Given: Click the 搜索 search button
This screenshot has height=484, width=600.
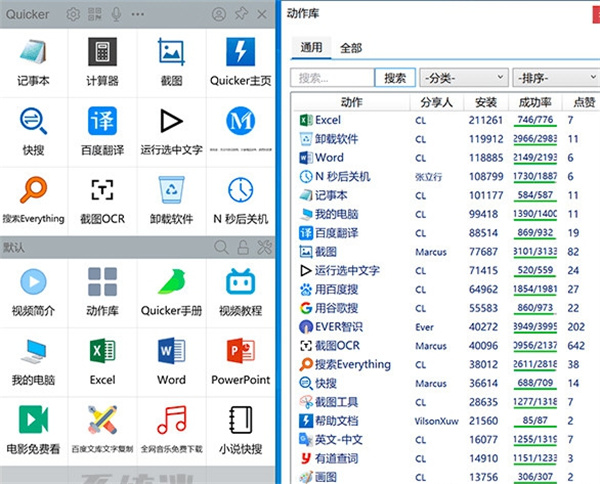Looking at the screenshot, I should pyautogui.click(x=395, y=77).
